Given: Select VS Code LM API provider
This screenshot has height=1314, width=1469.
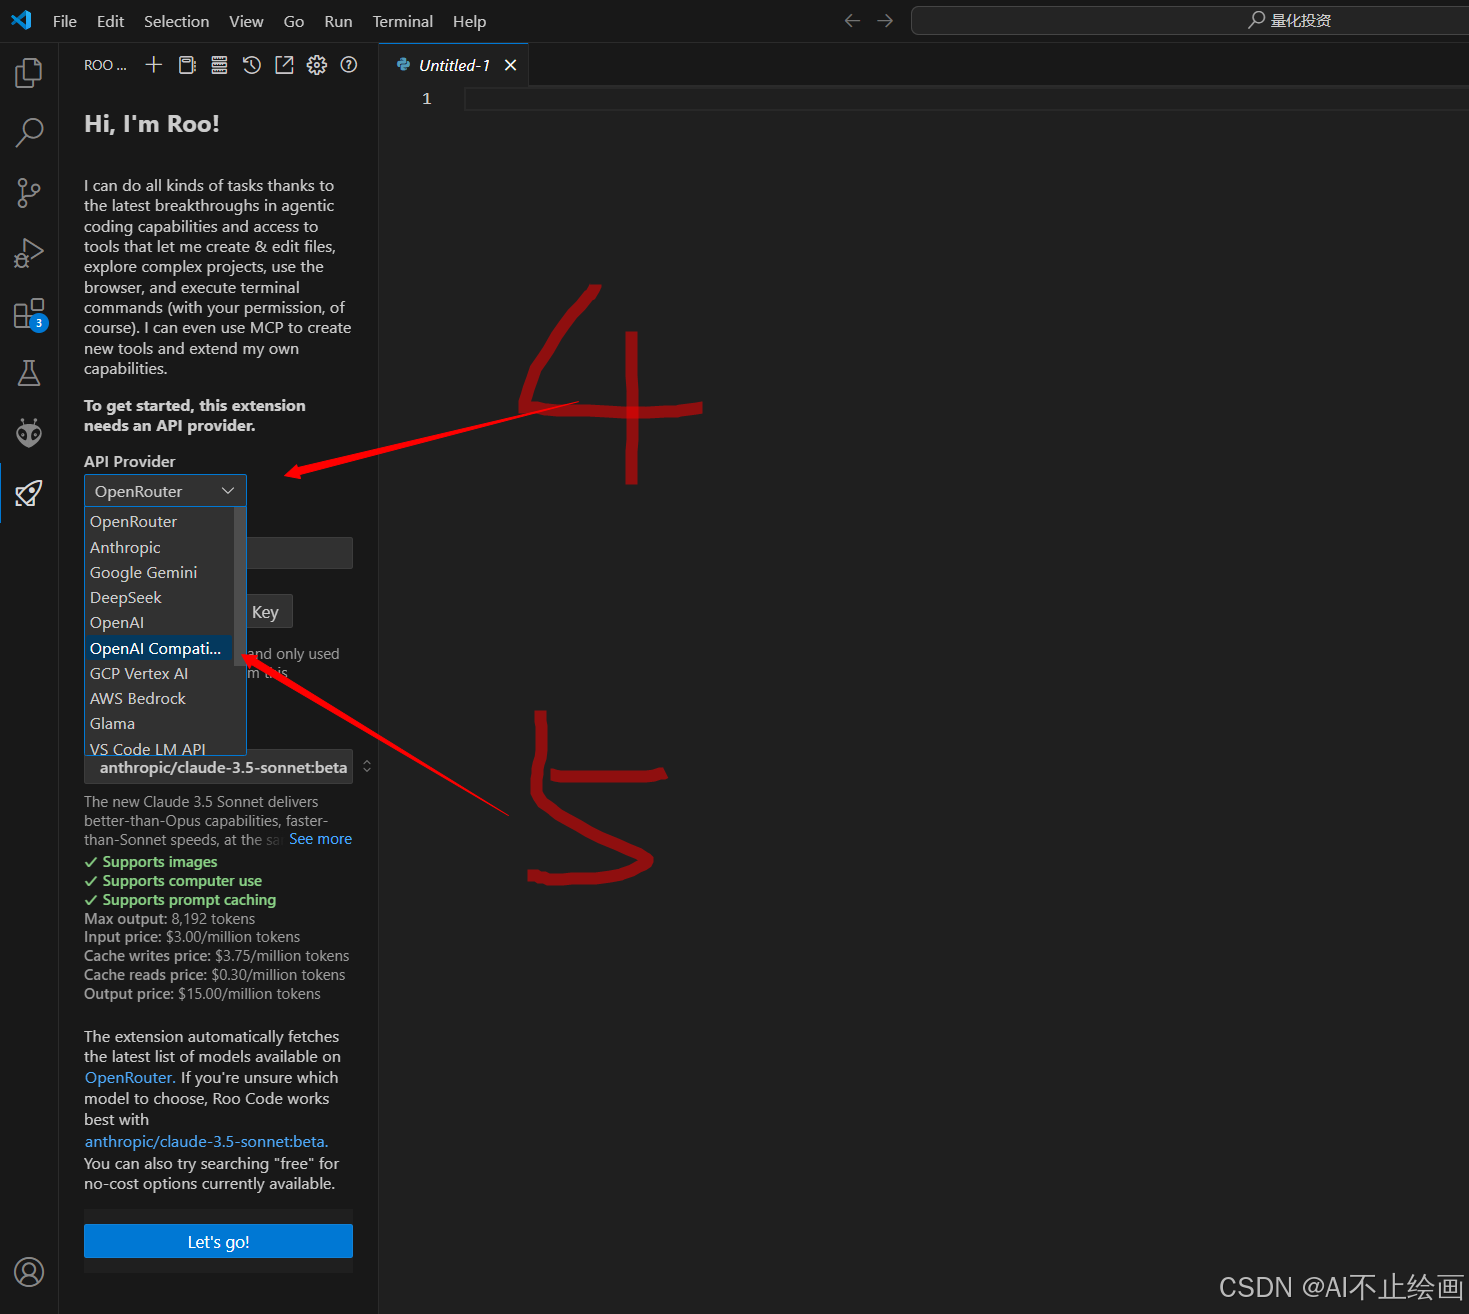Looking at the screenshot, I should (x=160, y=747).
